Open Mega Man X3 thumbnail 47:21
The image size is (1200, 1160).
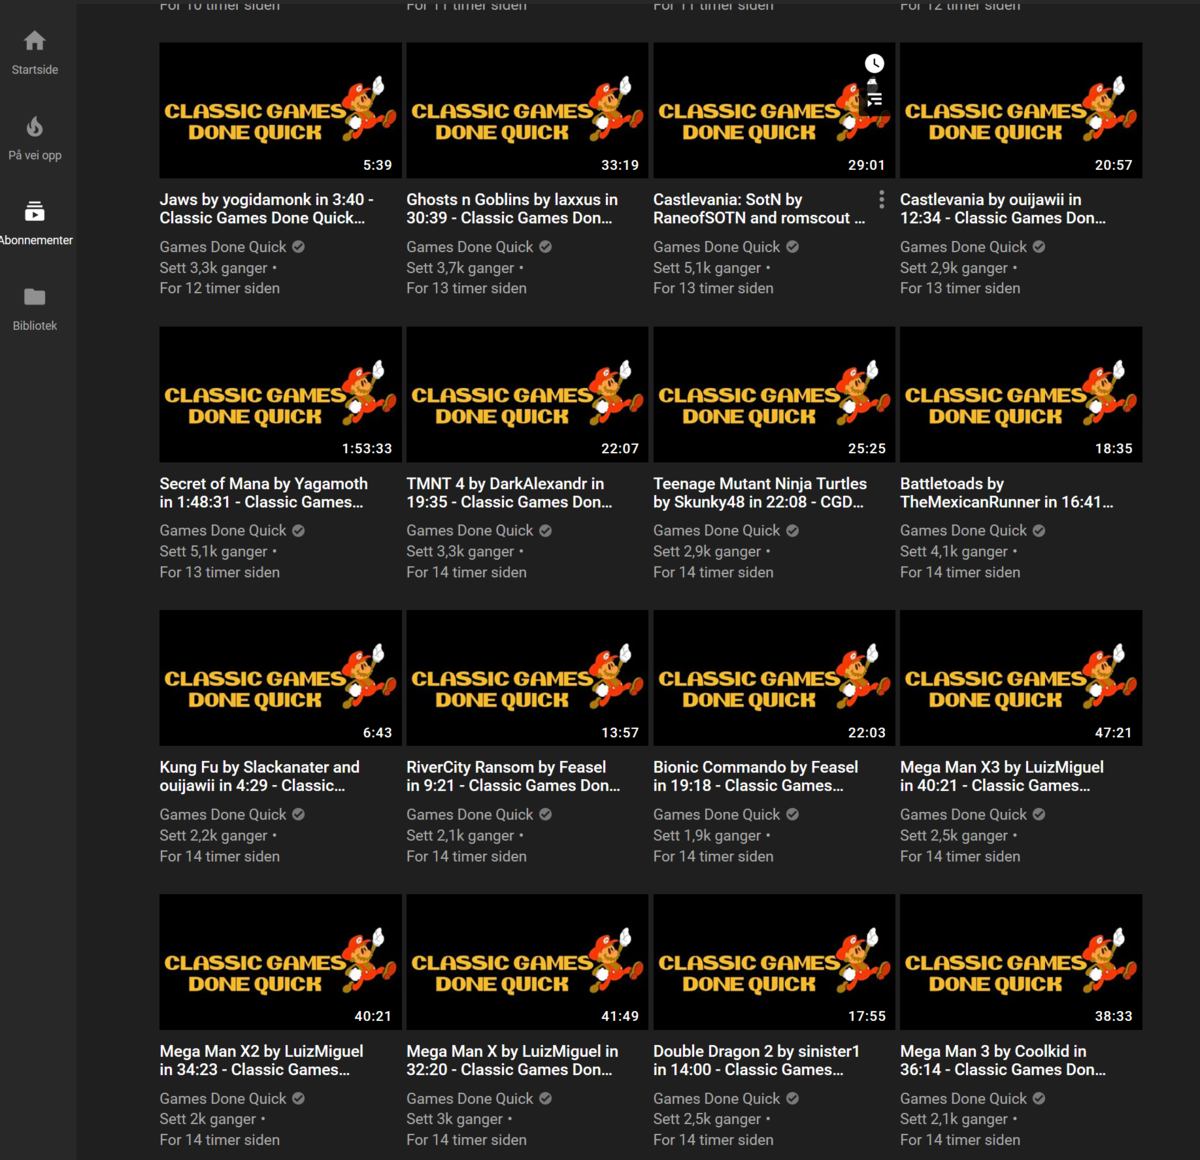coord(1021,679)
